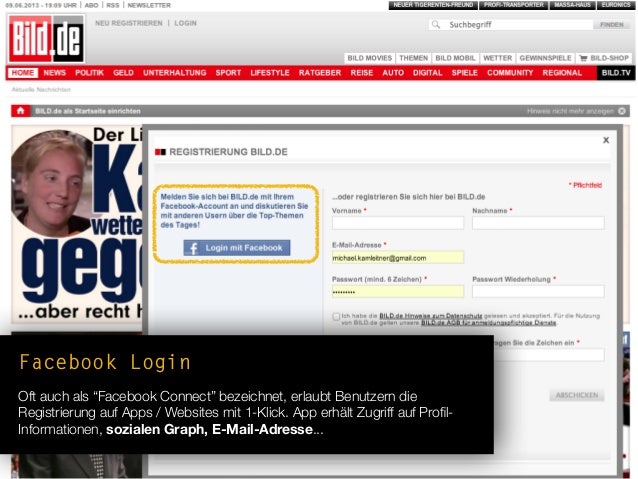Open the SPORT section

[228, 73]
